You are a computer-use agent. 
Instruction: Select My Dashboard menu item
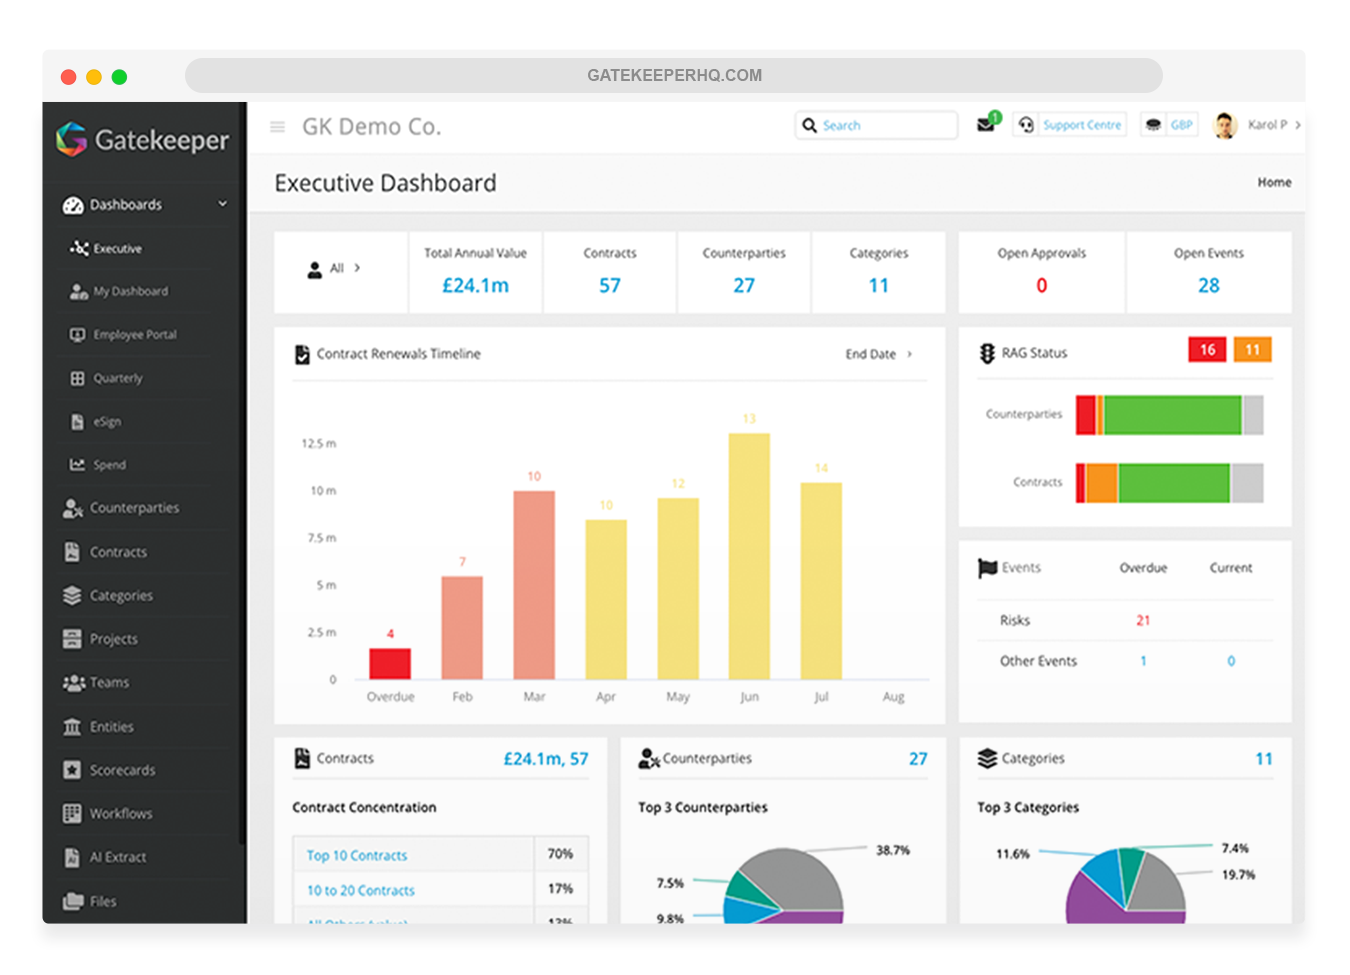[x=130, y=292]
